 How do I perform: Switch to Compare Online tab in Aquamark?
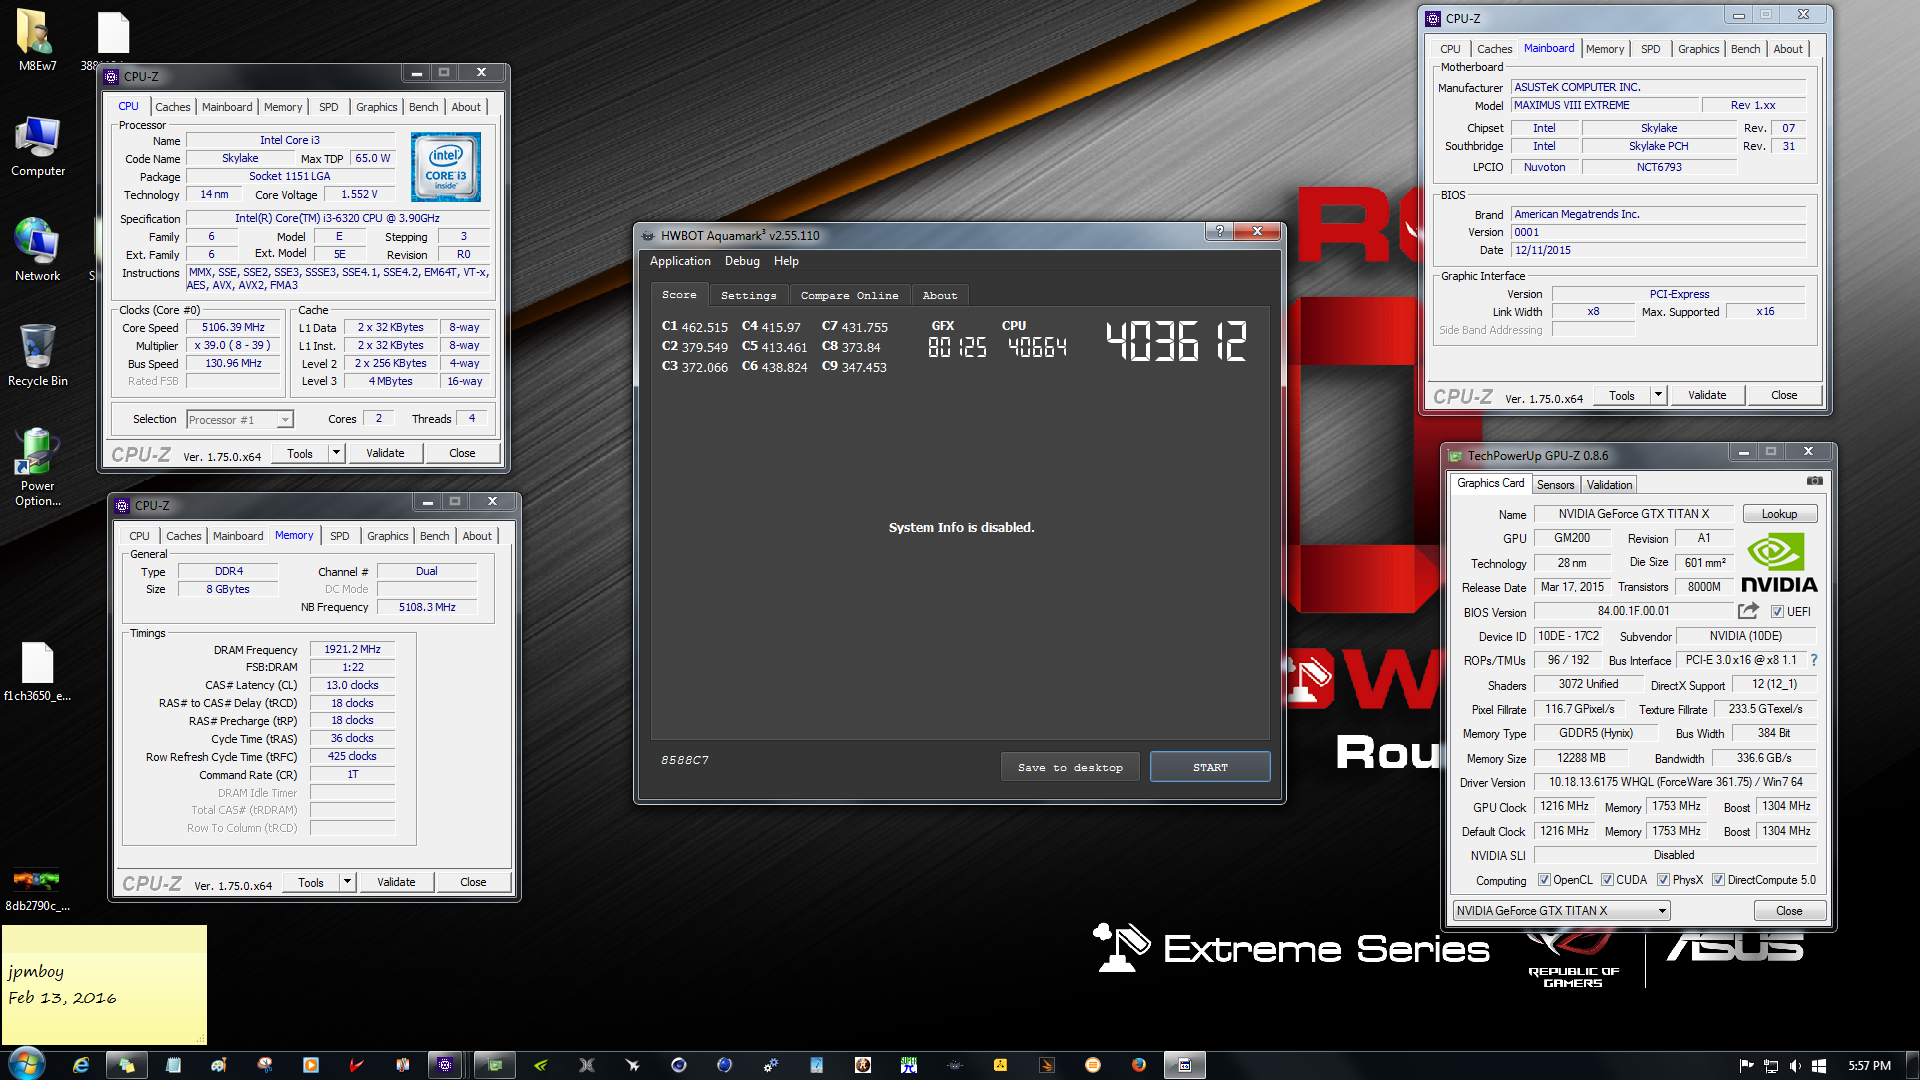point(849,295)
